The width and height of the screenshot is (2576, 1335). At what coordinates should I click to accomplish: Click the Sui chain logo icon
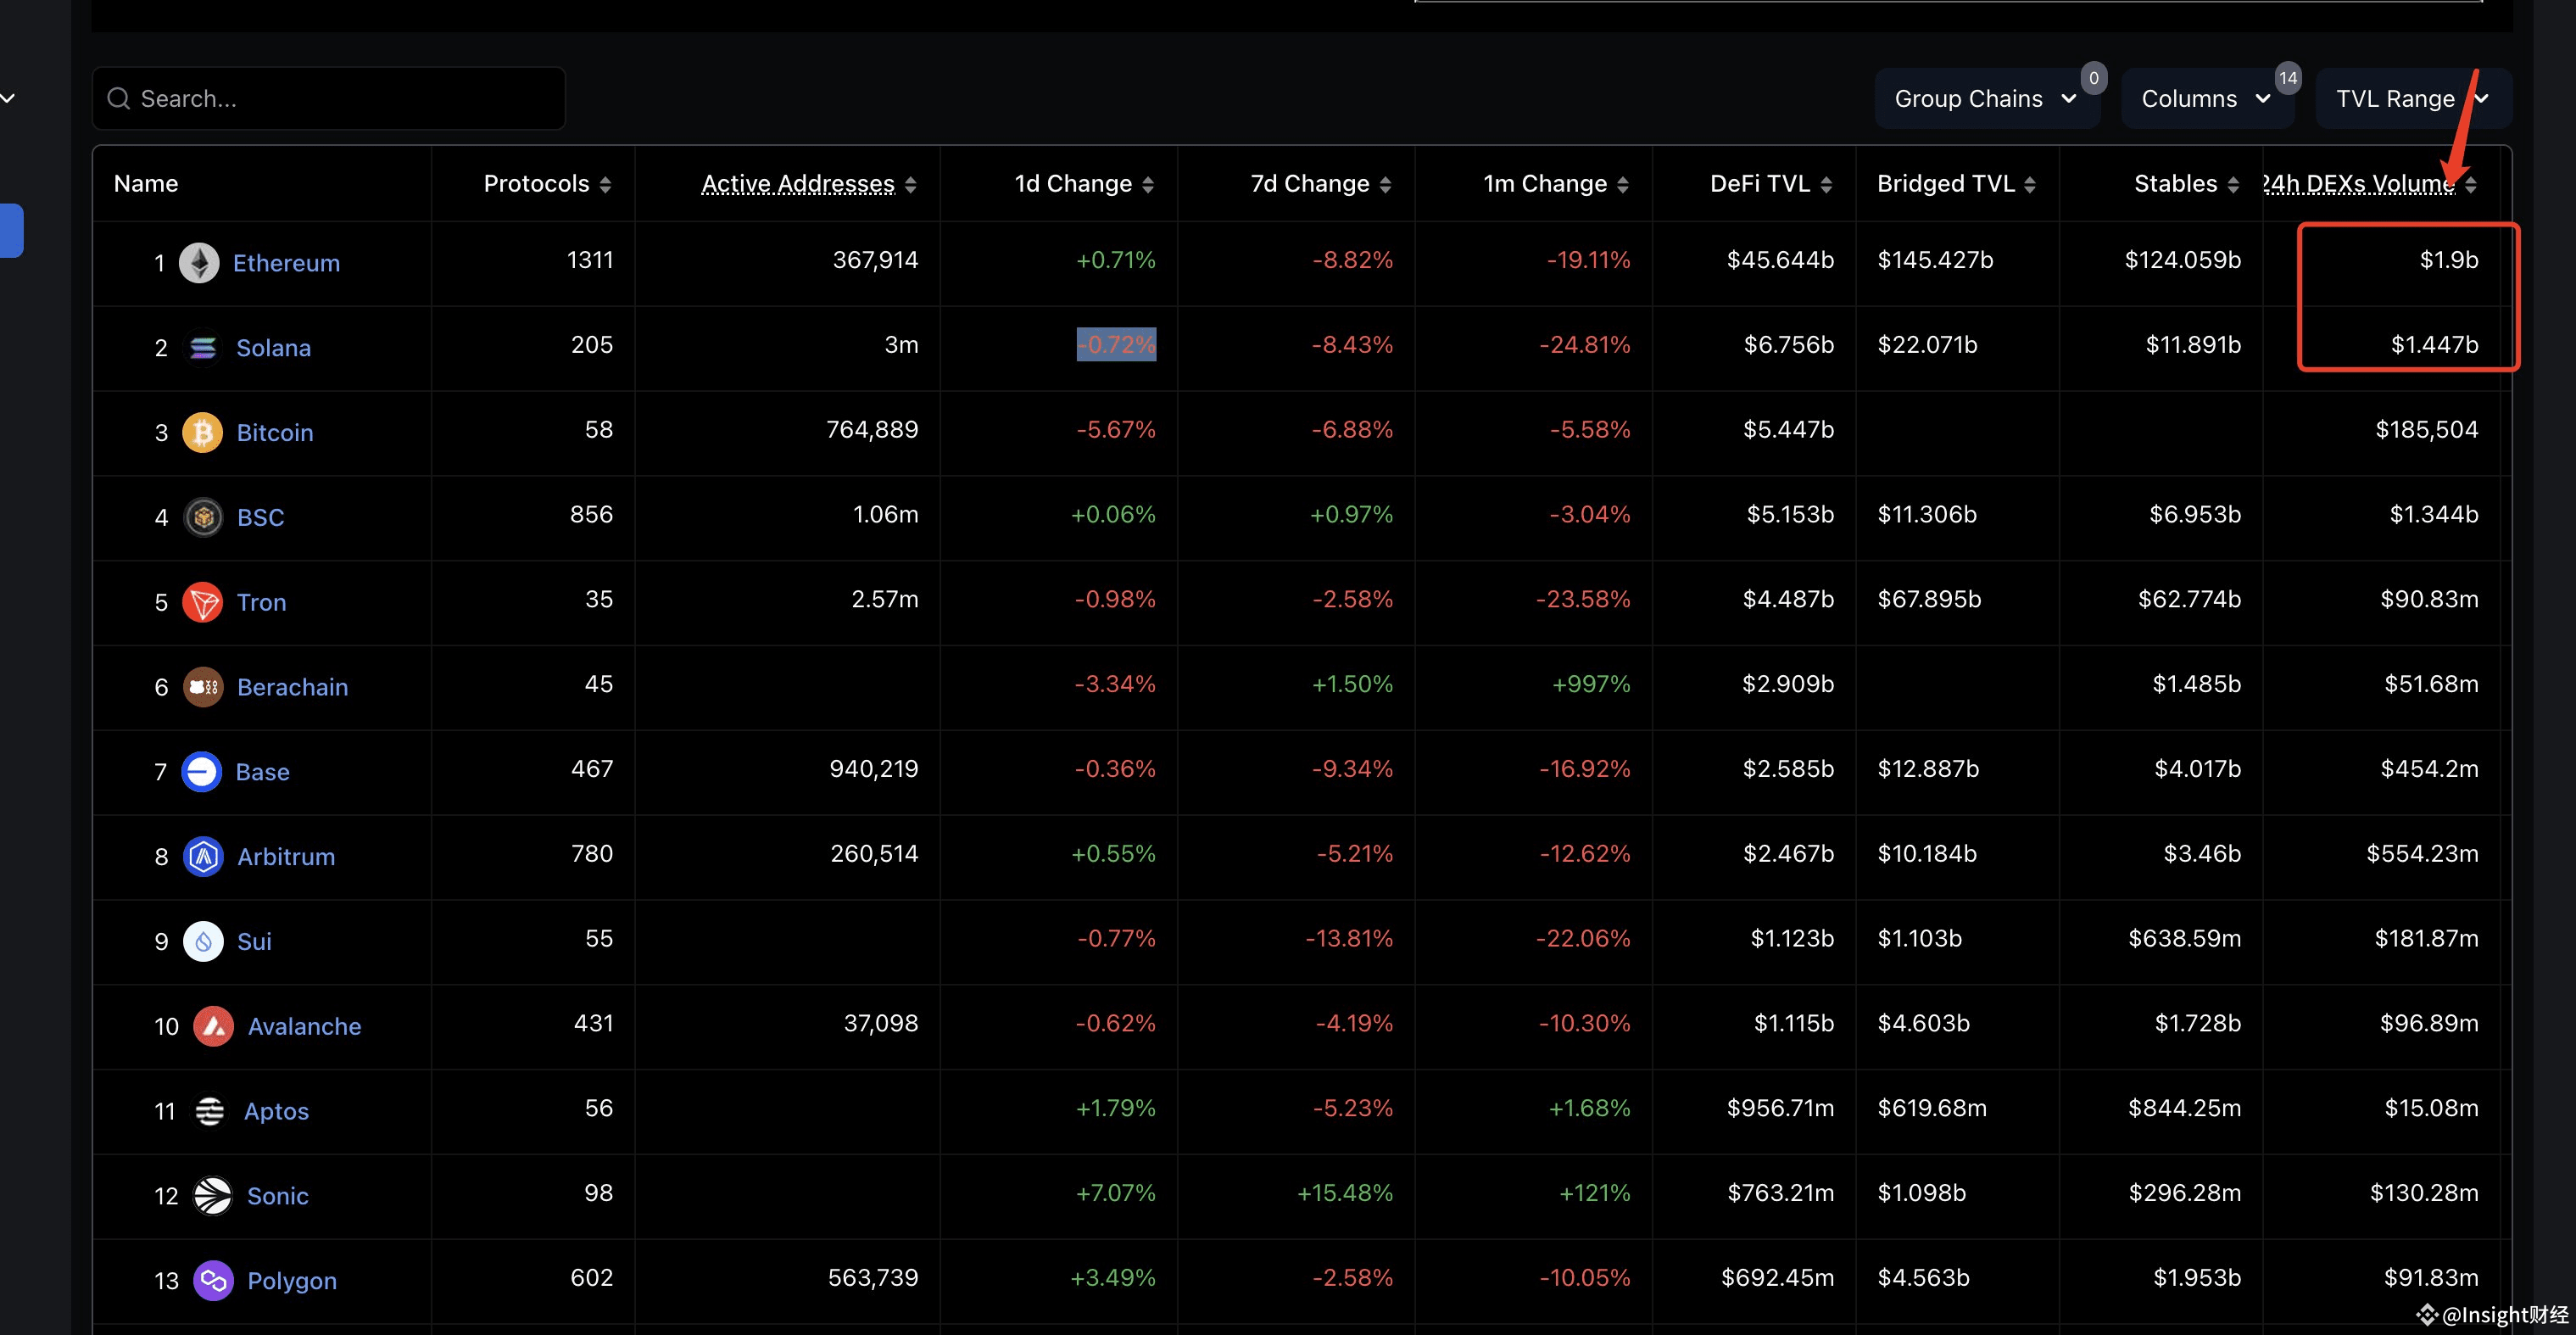click(204, 941)
